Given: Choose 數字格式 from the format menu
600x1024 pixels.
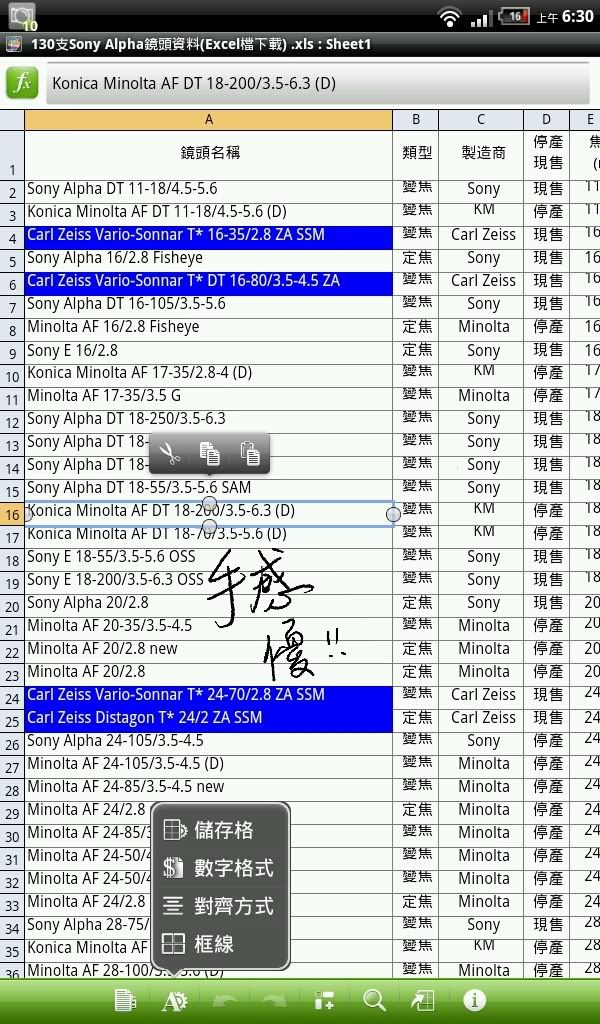Looking at the screenshot, I should (x=222, y=868).
